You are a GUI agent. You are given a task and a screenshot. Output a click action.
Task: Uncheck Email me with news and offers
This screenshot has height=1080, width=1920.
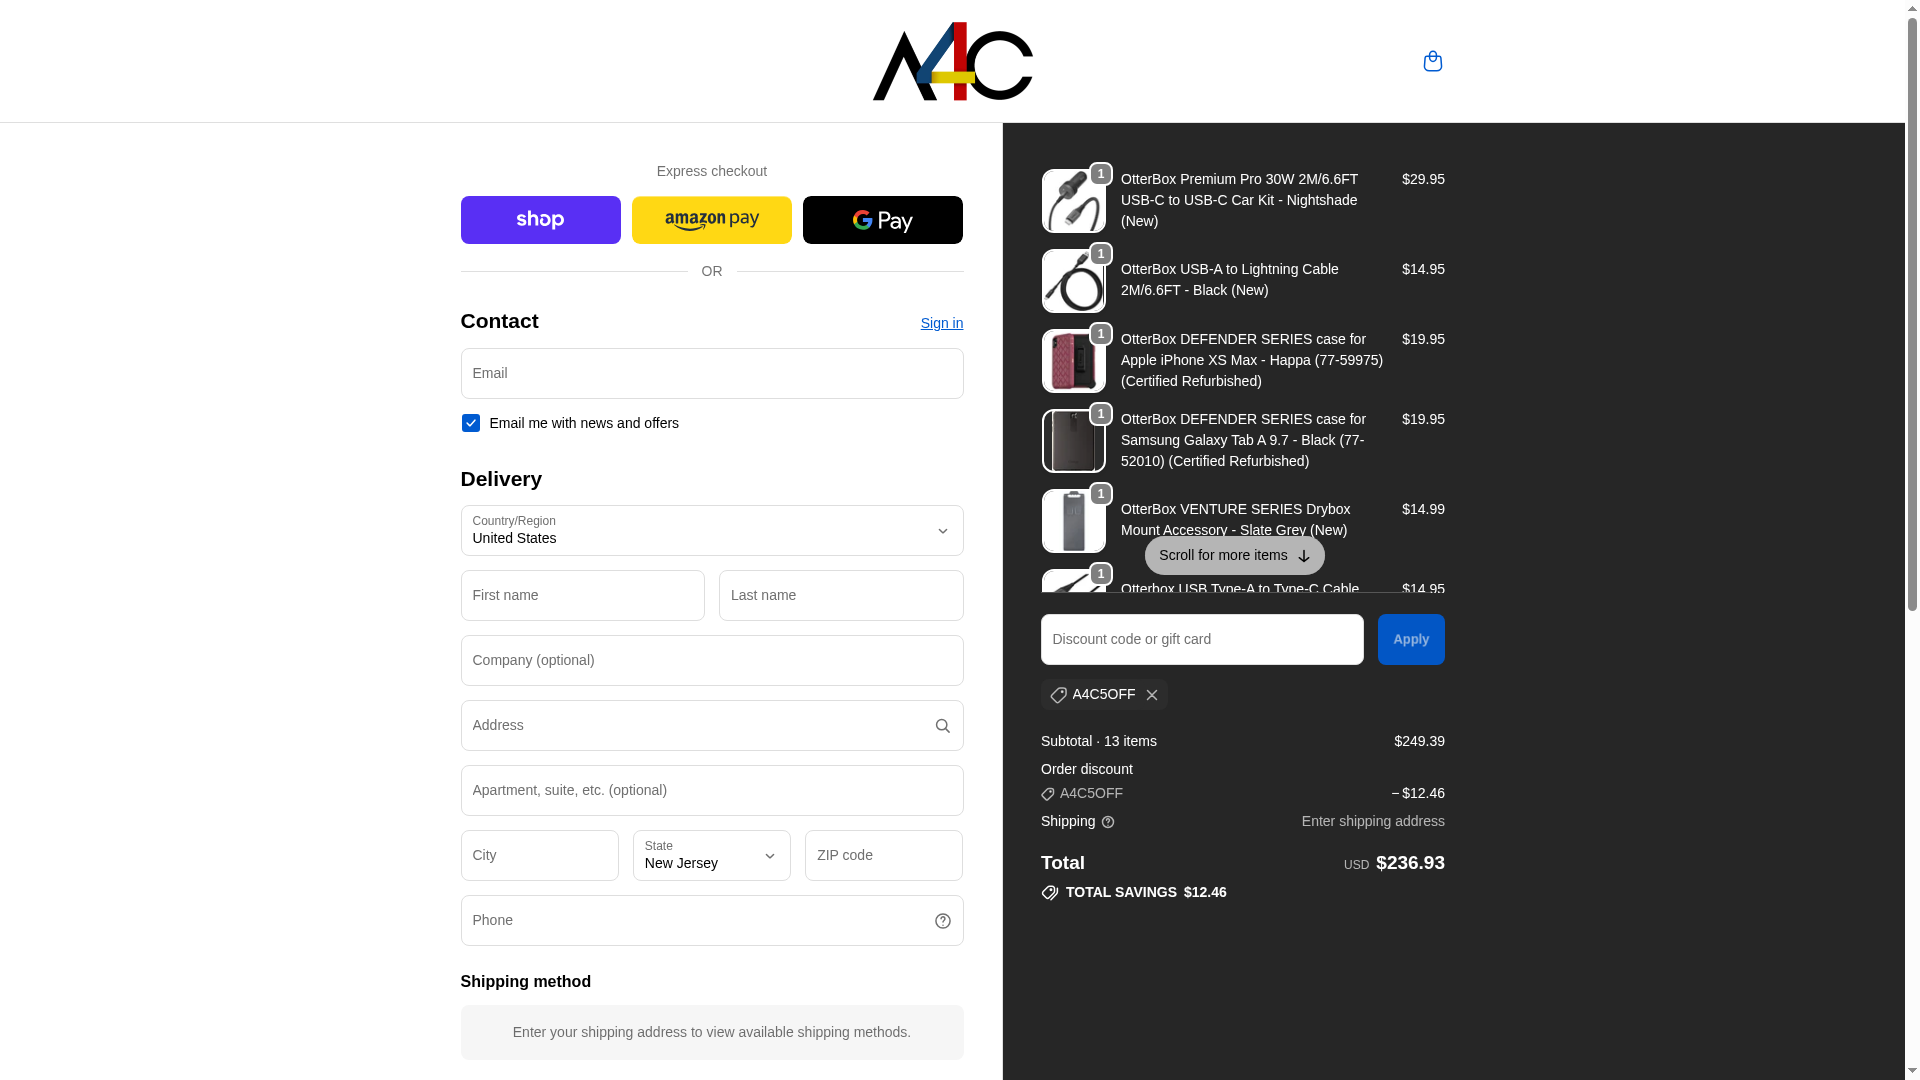pos(470,423)
